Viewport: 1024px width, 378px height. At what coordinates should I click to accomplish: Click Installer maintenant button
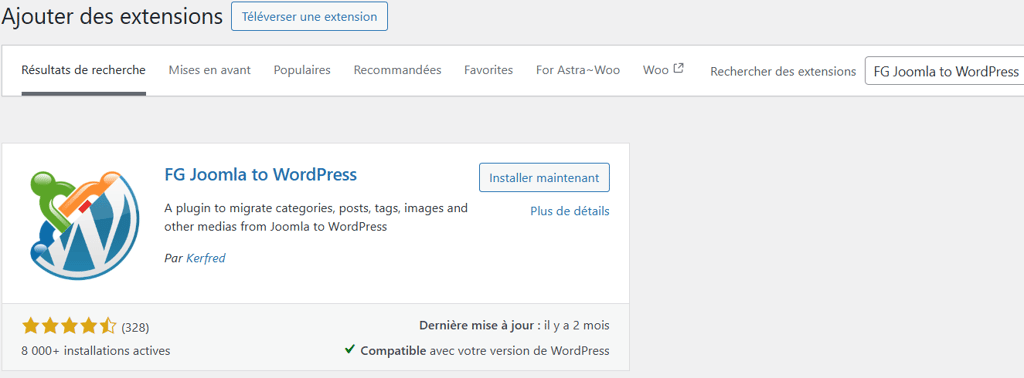tap(544, 178)
